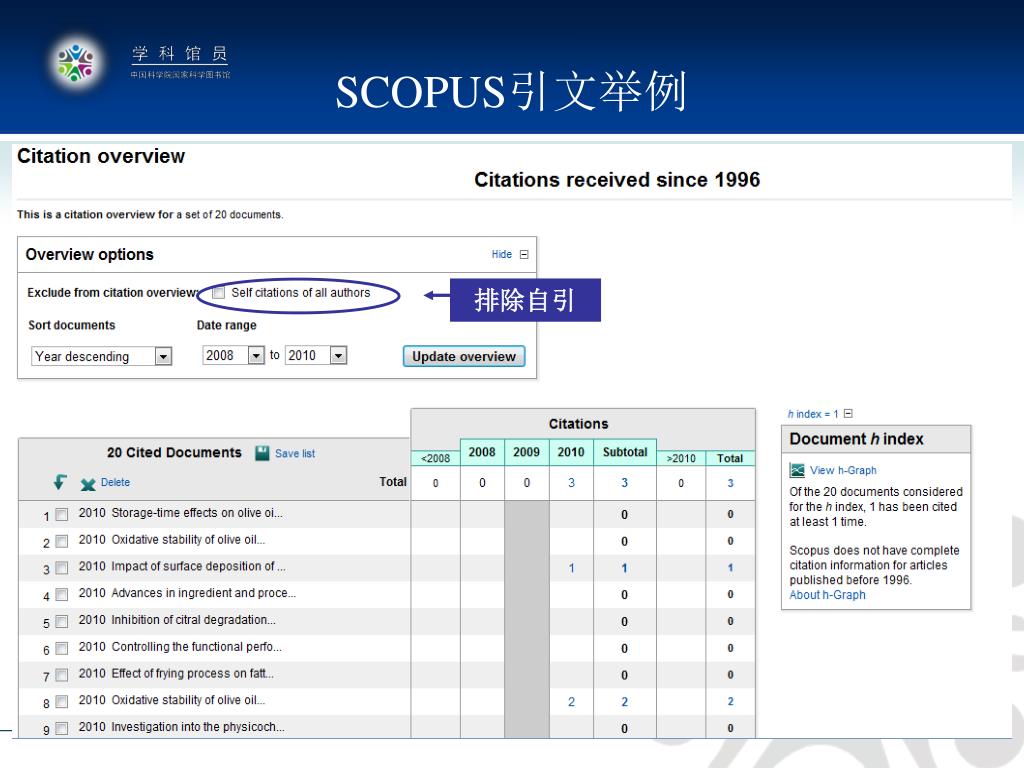This screenshot has width=1024, height=768.
Task: Click the Delete link
Action: [115, 483]
